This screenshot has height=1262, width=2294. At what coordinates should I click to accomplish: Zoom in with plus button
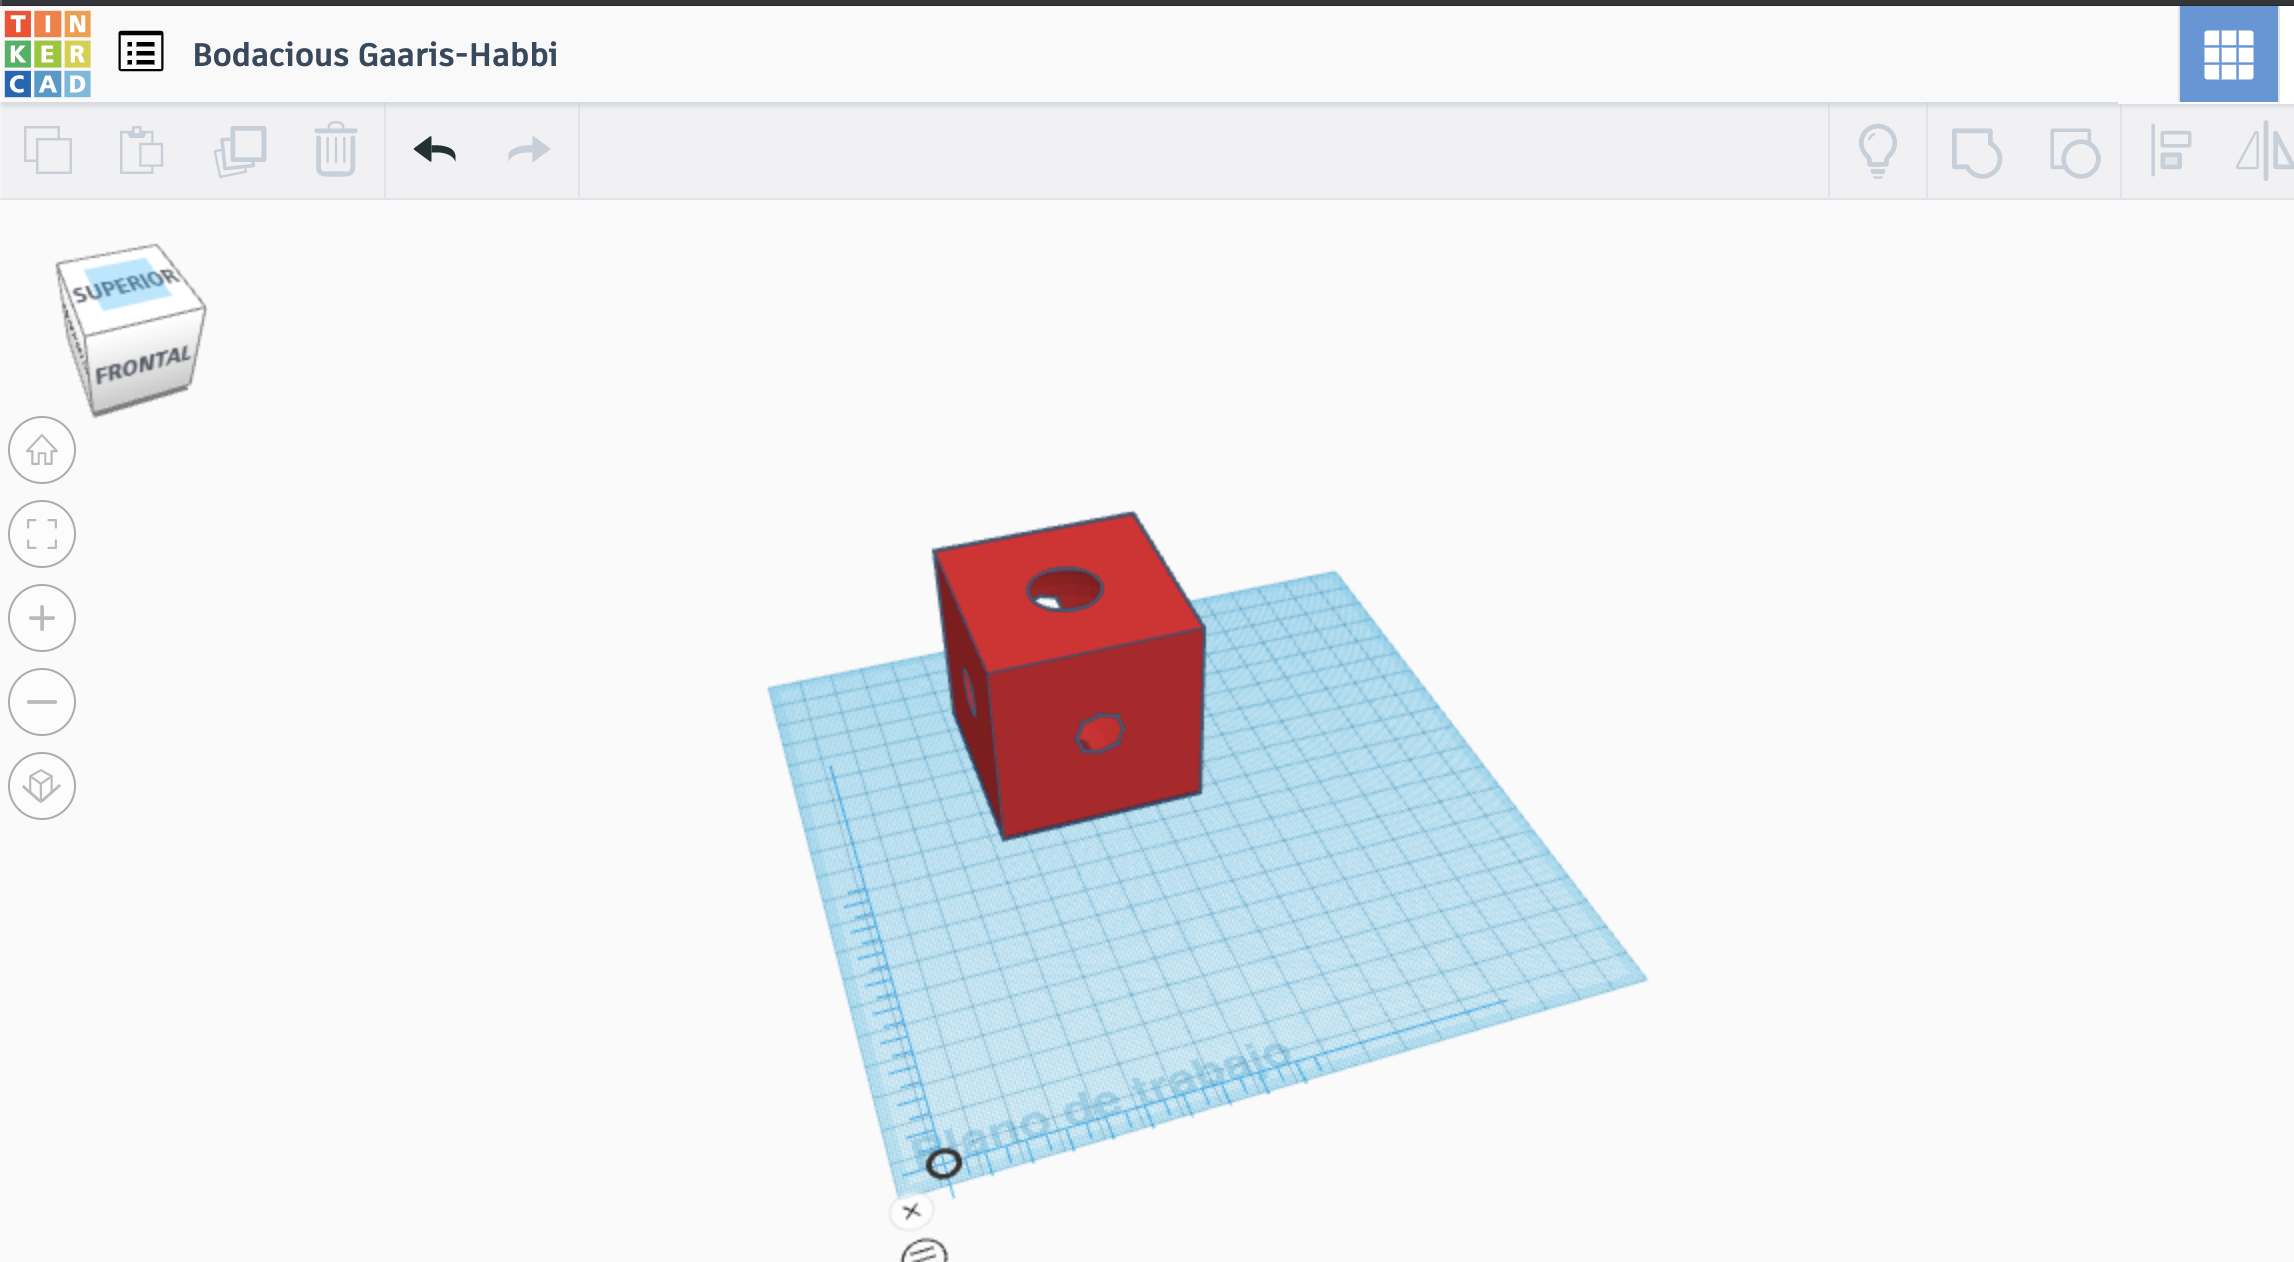pyautogui.click(x=42, y=618)
